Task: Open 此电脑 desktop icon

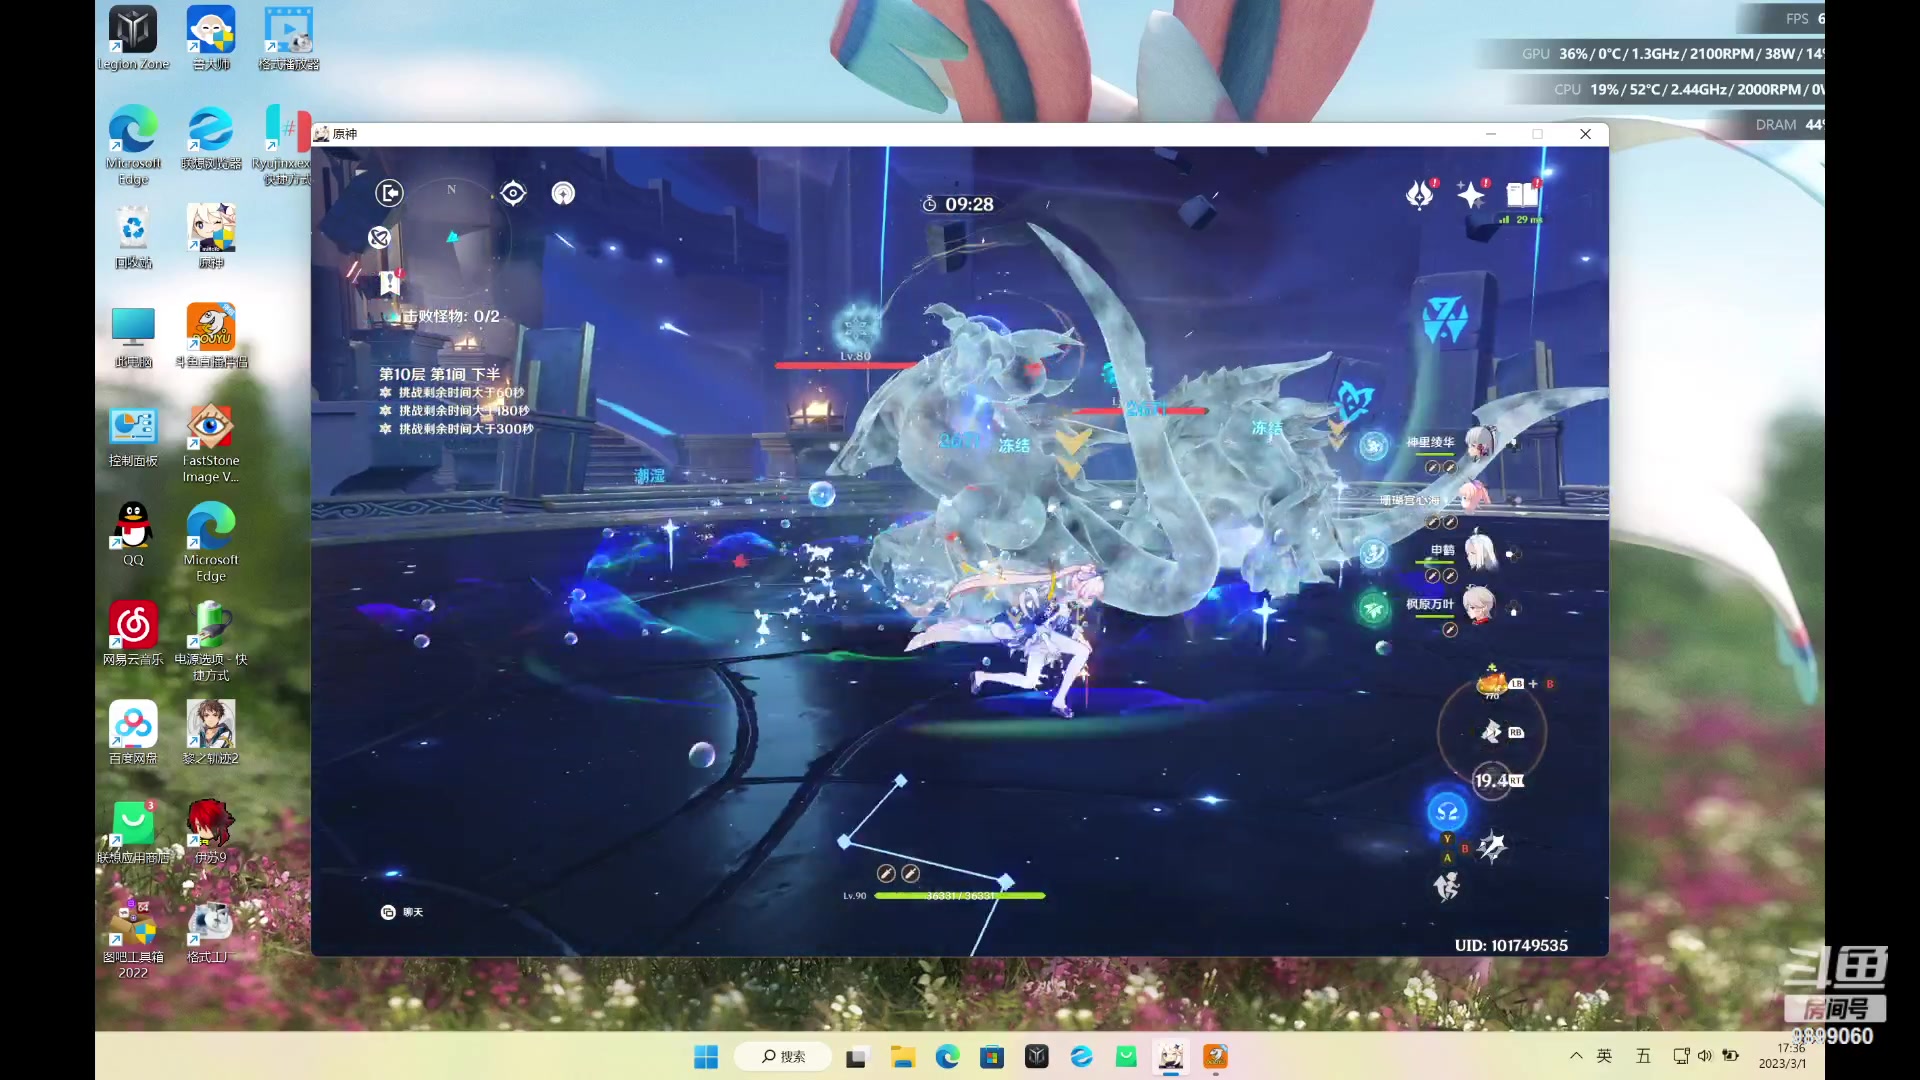Action: point(133,336)
